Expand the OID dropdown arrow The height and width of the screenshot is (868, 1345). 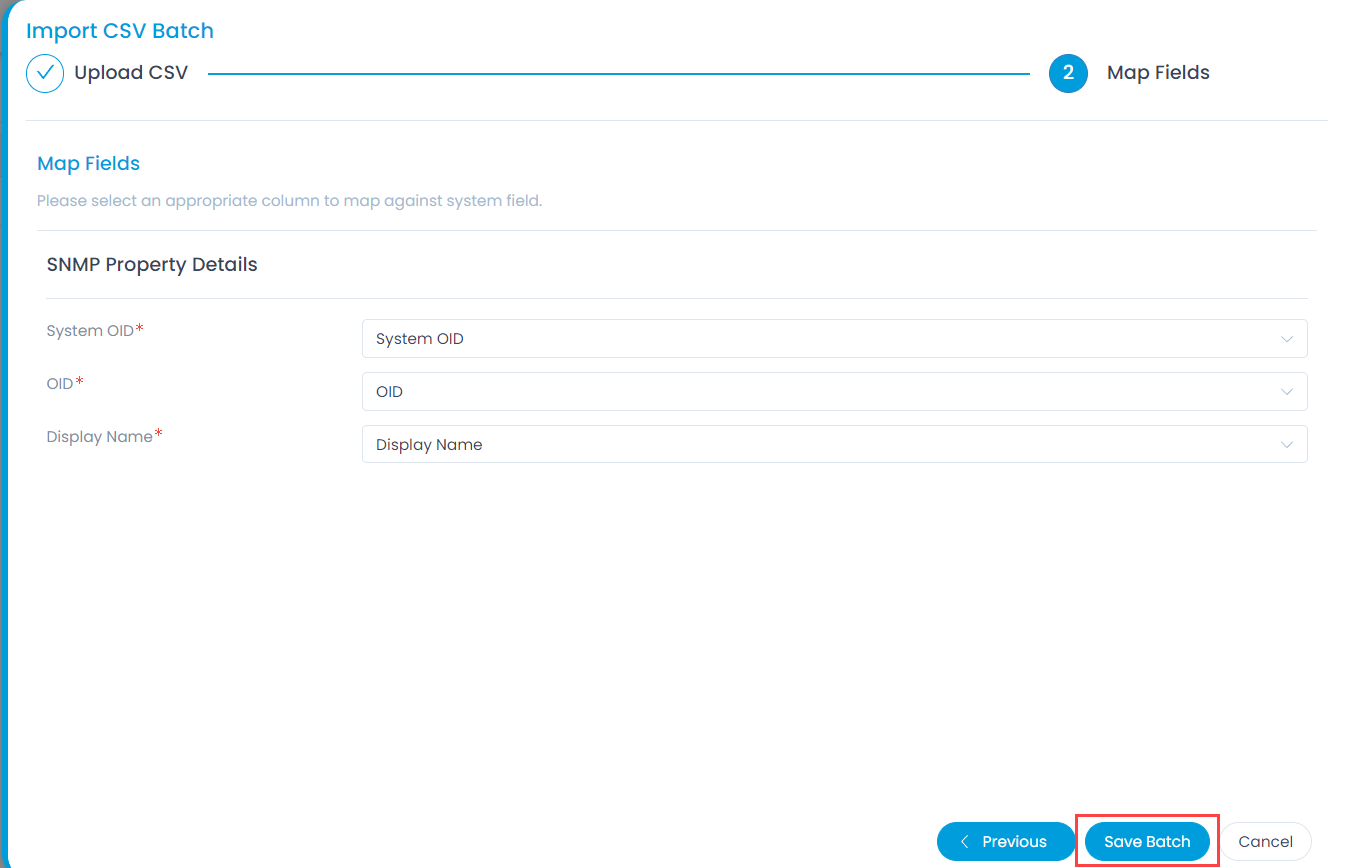(x=1287, y=392)
